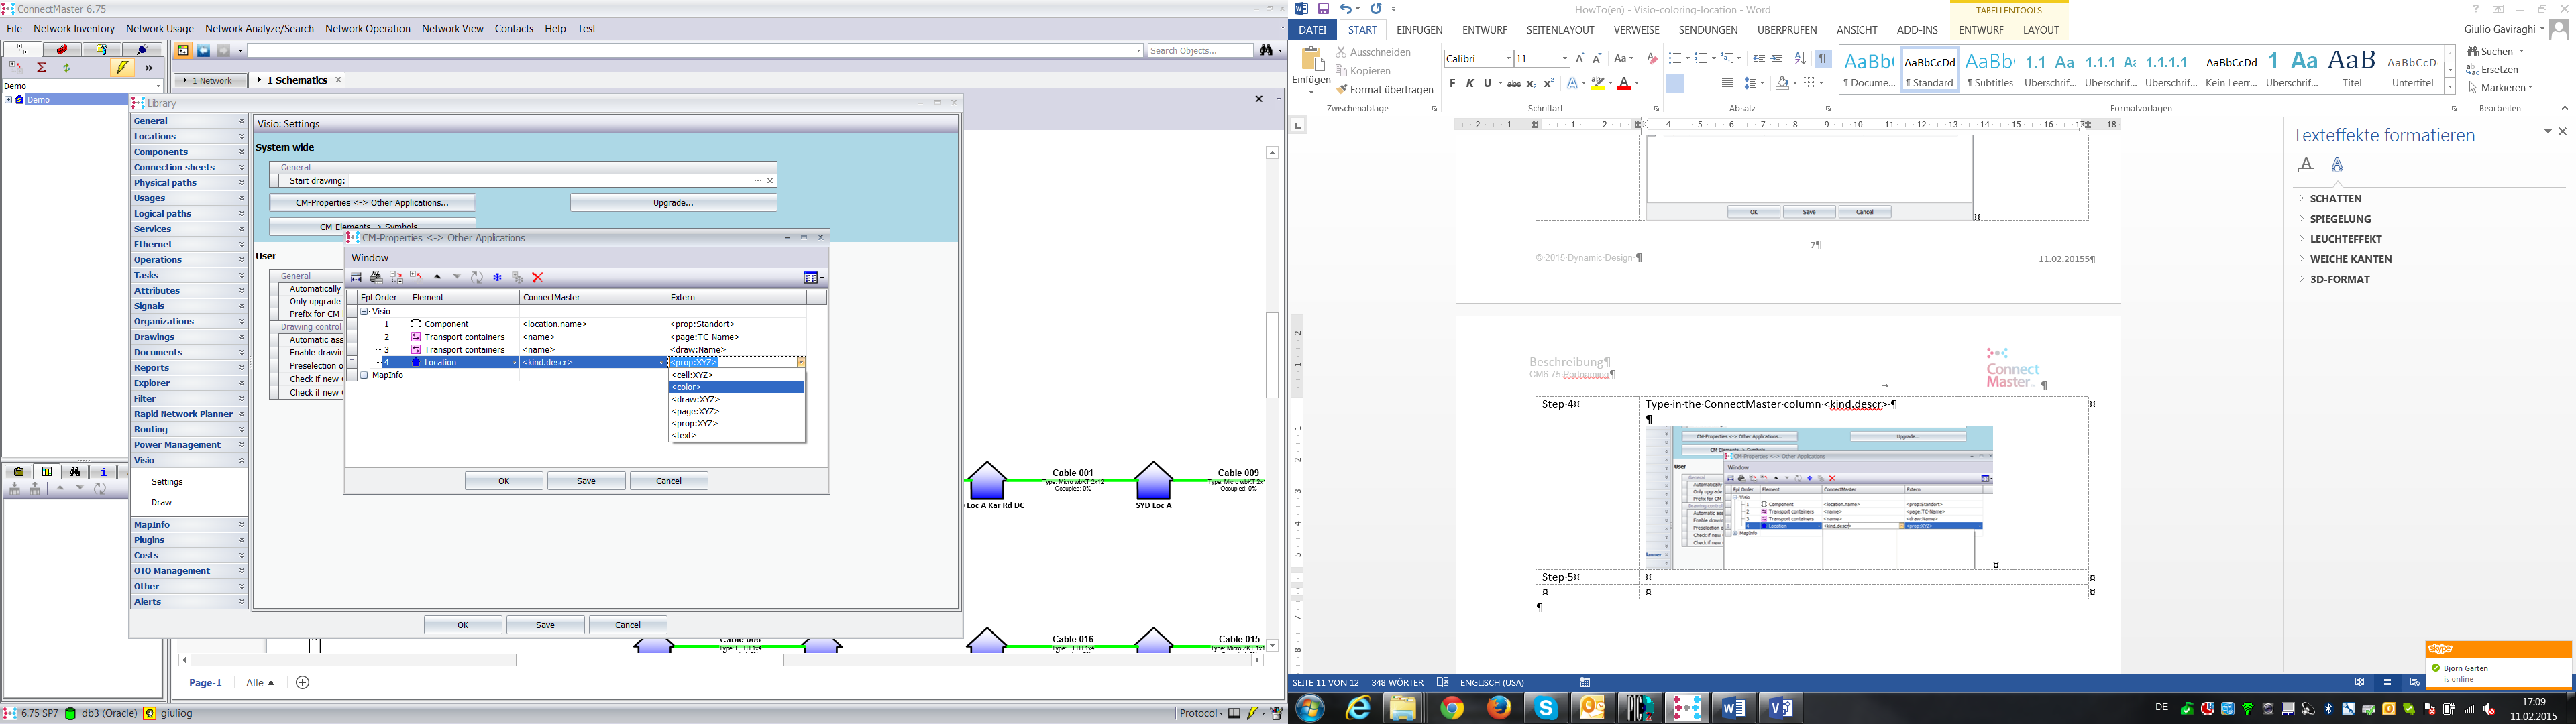The image size is (2576, 724).
Task: Click the Save icon in Word title bar
Action: 1323,9
